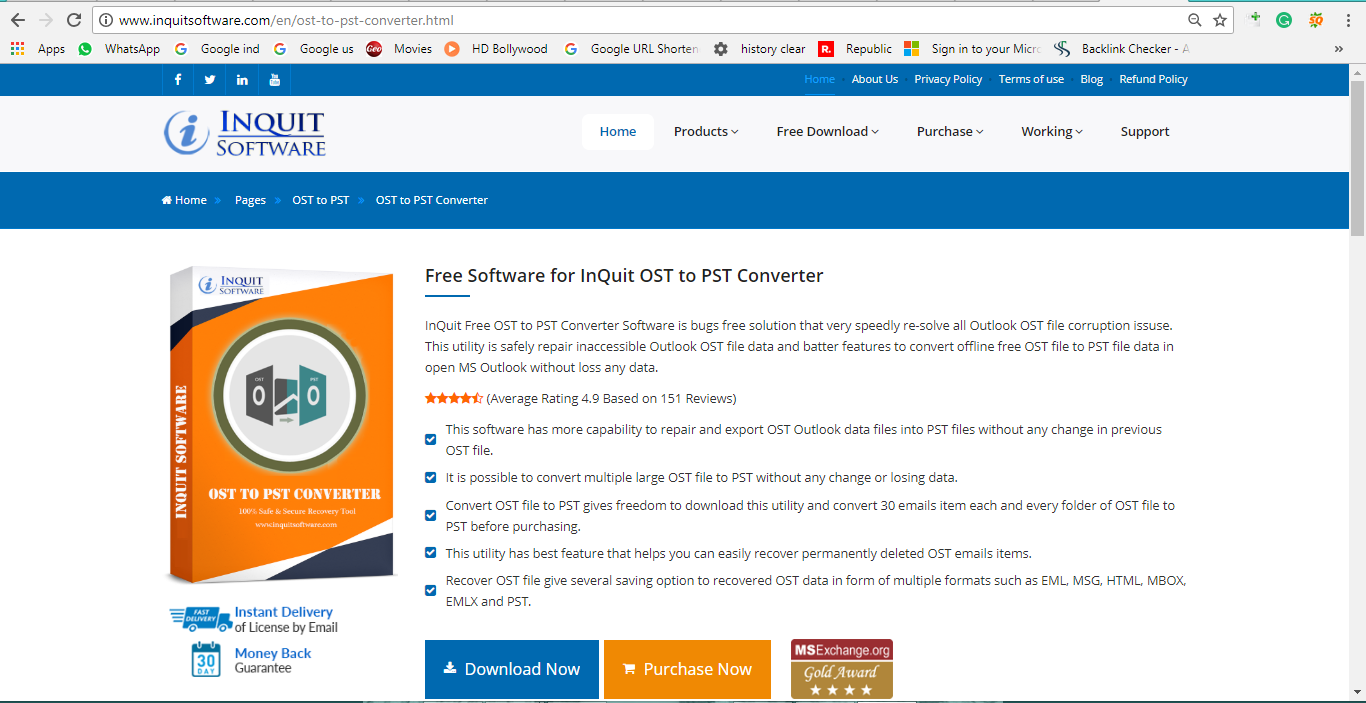Open the Grammarly extension icon
The width and height of the screenshot is (1366, 703).
coord(1284,20)
